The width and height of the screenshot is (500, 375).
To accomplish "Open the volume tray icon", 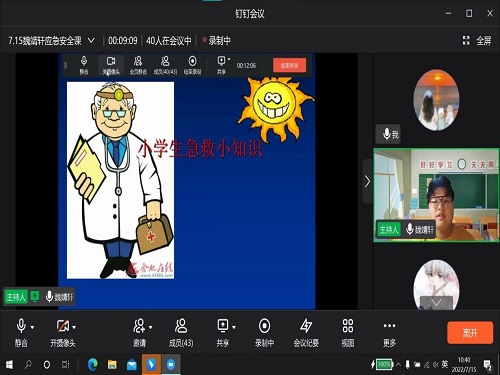I will click(435, 365).
